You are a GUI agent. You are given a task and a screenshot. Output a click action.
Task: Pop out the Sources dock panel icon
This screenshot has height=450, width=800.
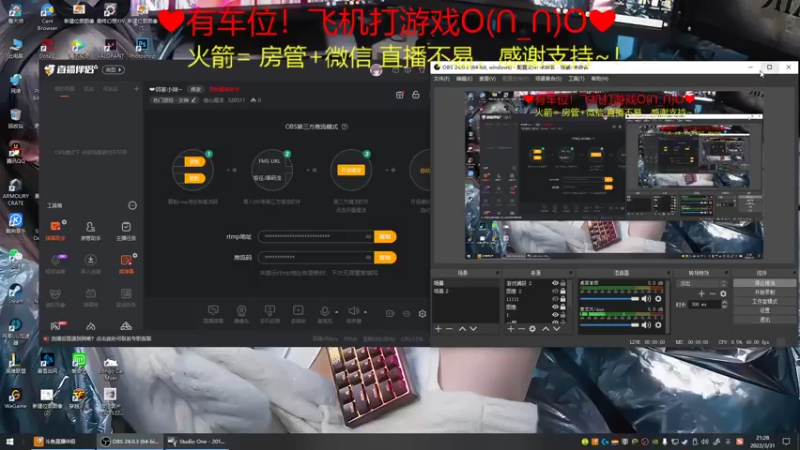point(570,273)
